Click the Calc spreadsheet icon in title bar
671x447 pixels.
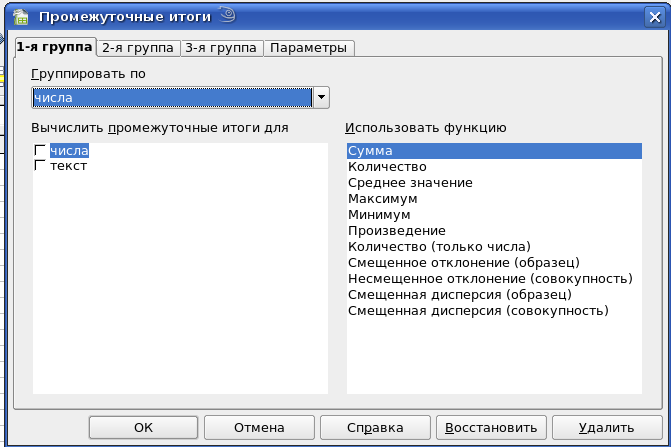pos(21,17)
